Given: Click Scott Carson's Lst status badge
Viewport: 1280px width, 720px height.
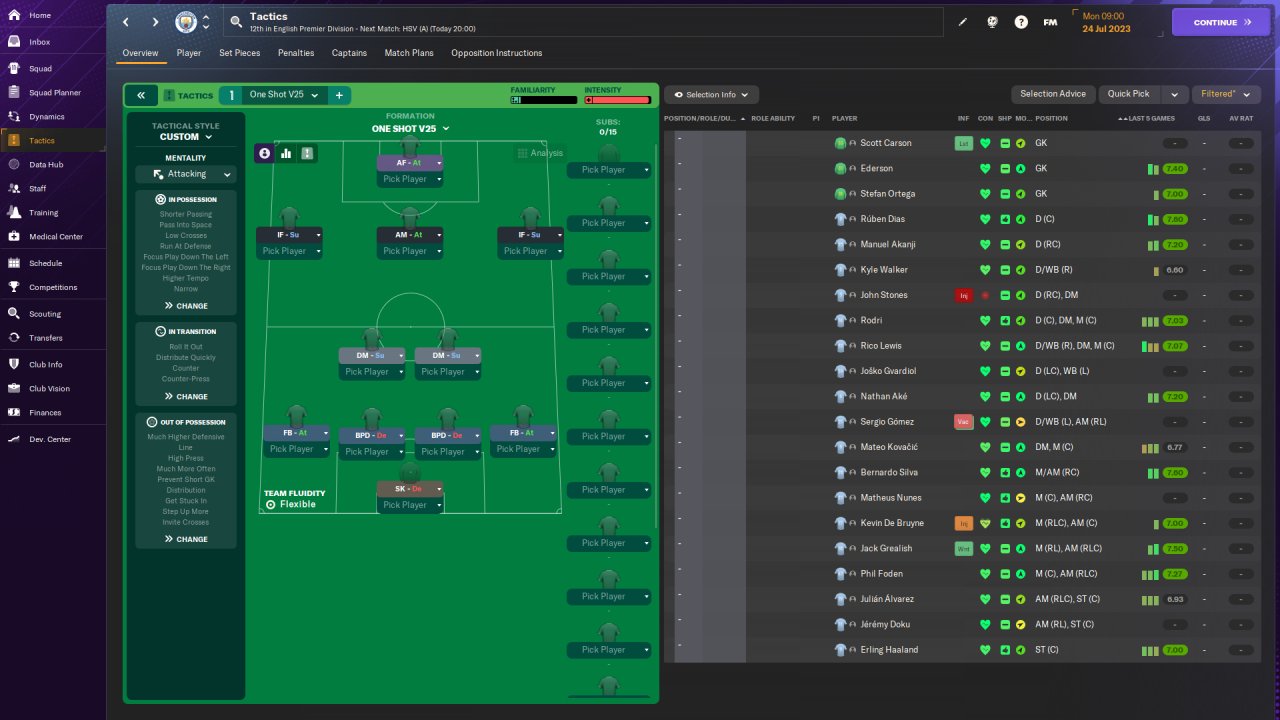Looking at the screenshot, I should click(x=964, y=143).
